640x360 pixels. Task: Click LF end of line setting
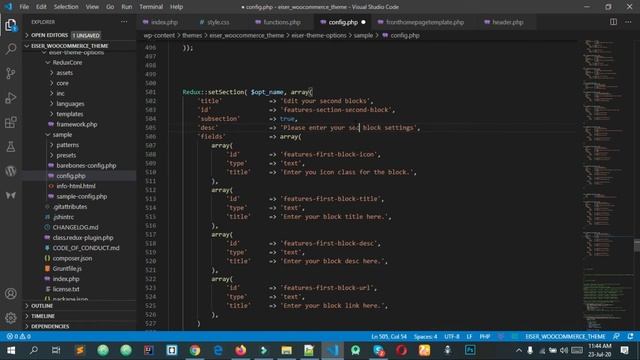(469, 336)
